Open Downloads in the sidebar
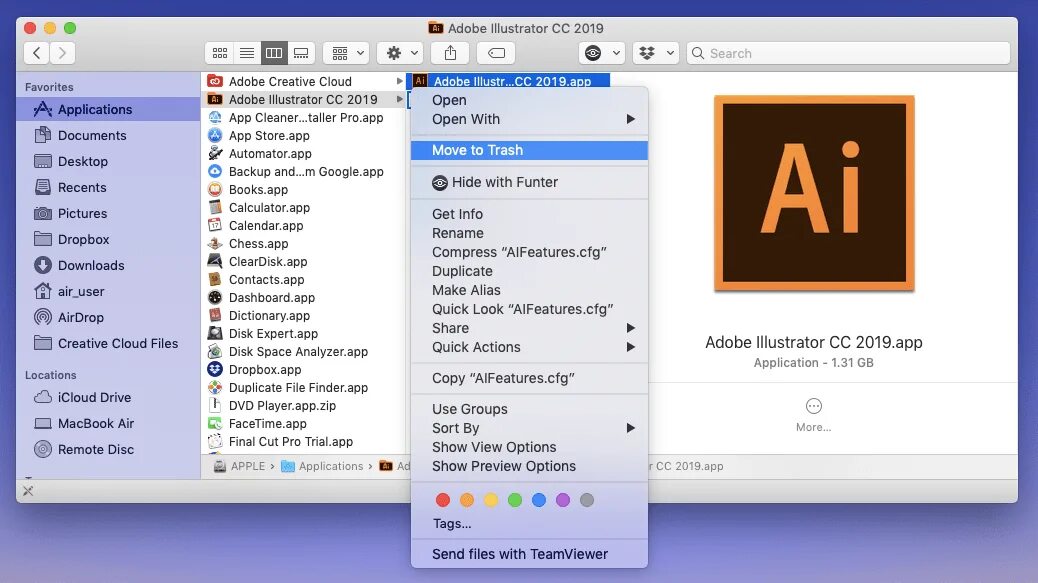 108,265
